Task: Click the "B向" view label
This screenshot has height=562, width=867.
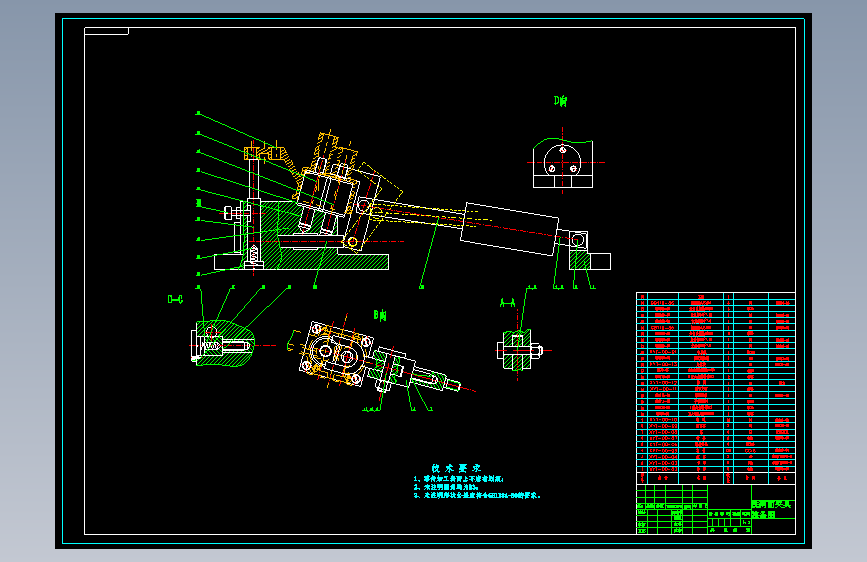Action: (380, 315)
